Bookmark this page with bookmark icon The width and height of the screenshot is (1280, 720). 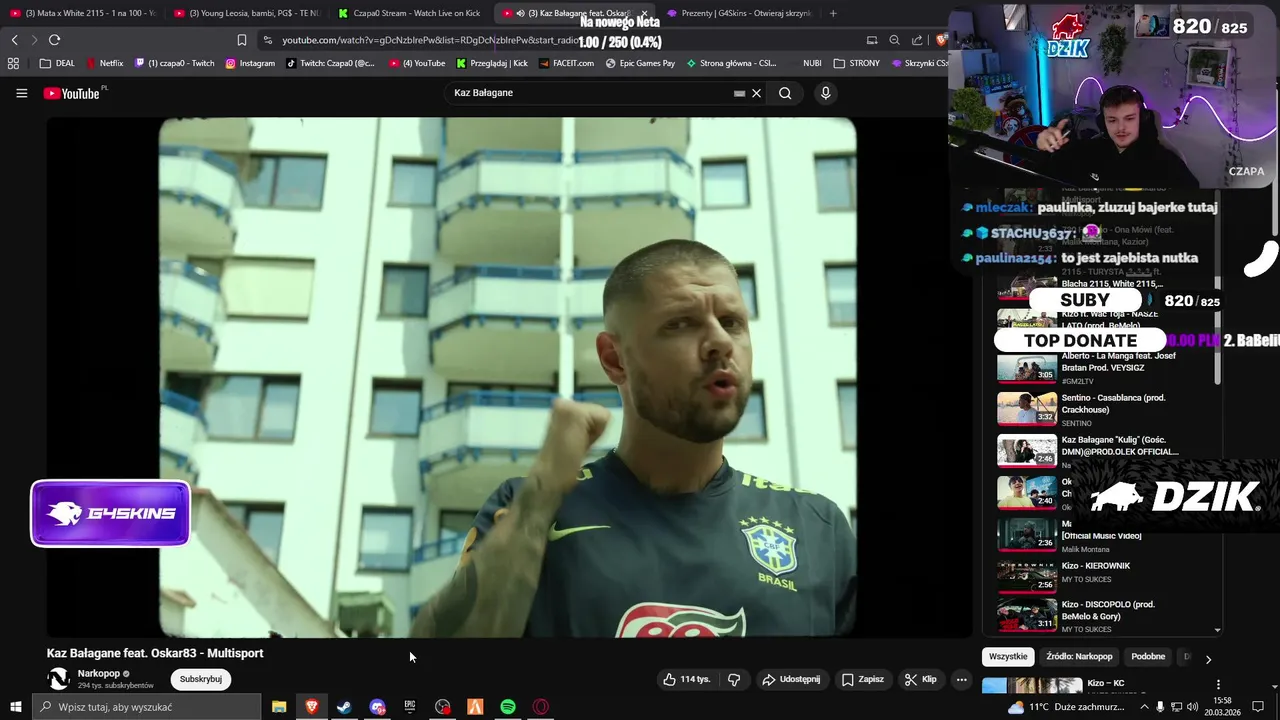click(x=241, y=40)
